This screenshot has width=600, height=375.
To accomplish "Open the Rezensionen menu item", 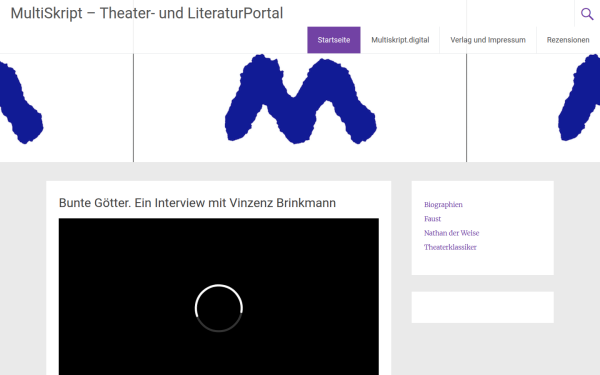I will [568, 40].
